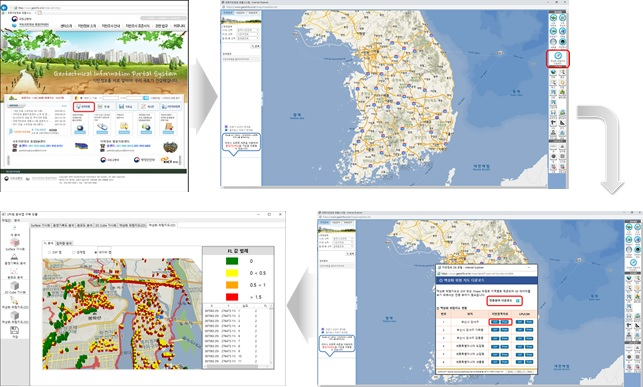Image resolution: width=643 pixels, height=387 pixels.
Task: Expand the second region dropdown in upper map window panel
Action: pyautogui.click(x=248, y=34)
